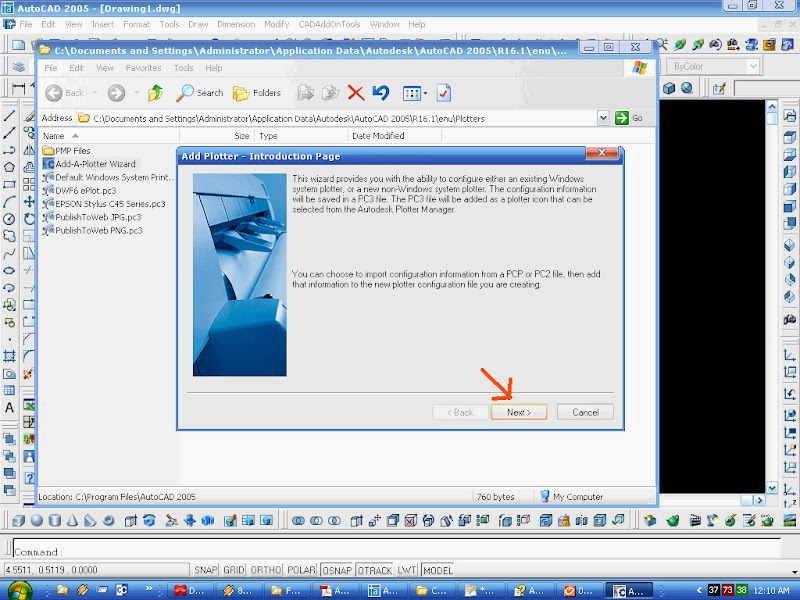This screenshot has height=600, width=800.
Task: Sort files by the Name column
Action: tap(109, 136)
